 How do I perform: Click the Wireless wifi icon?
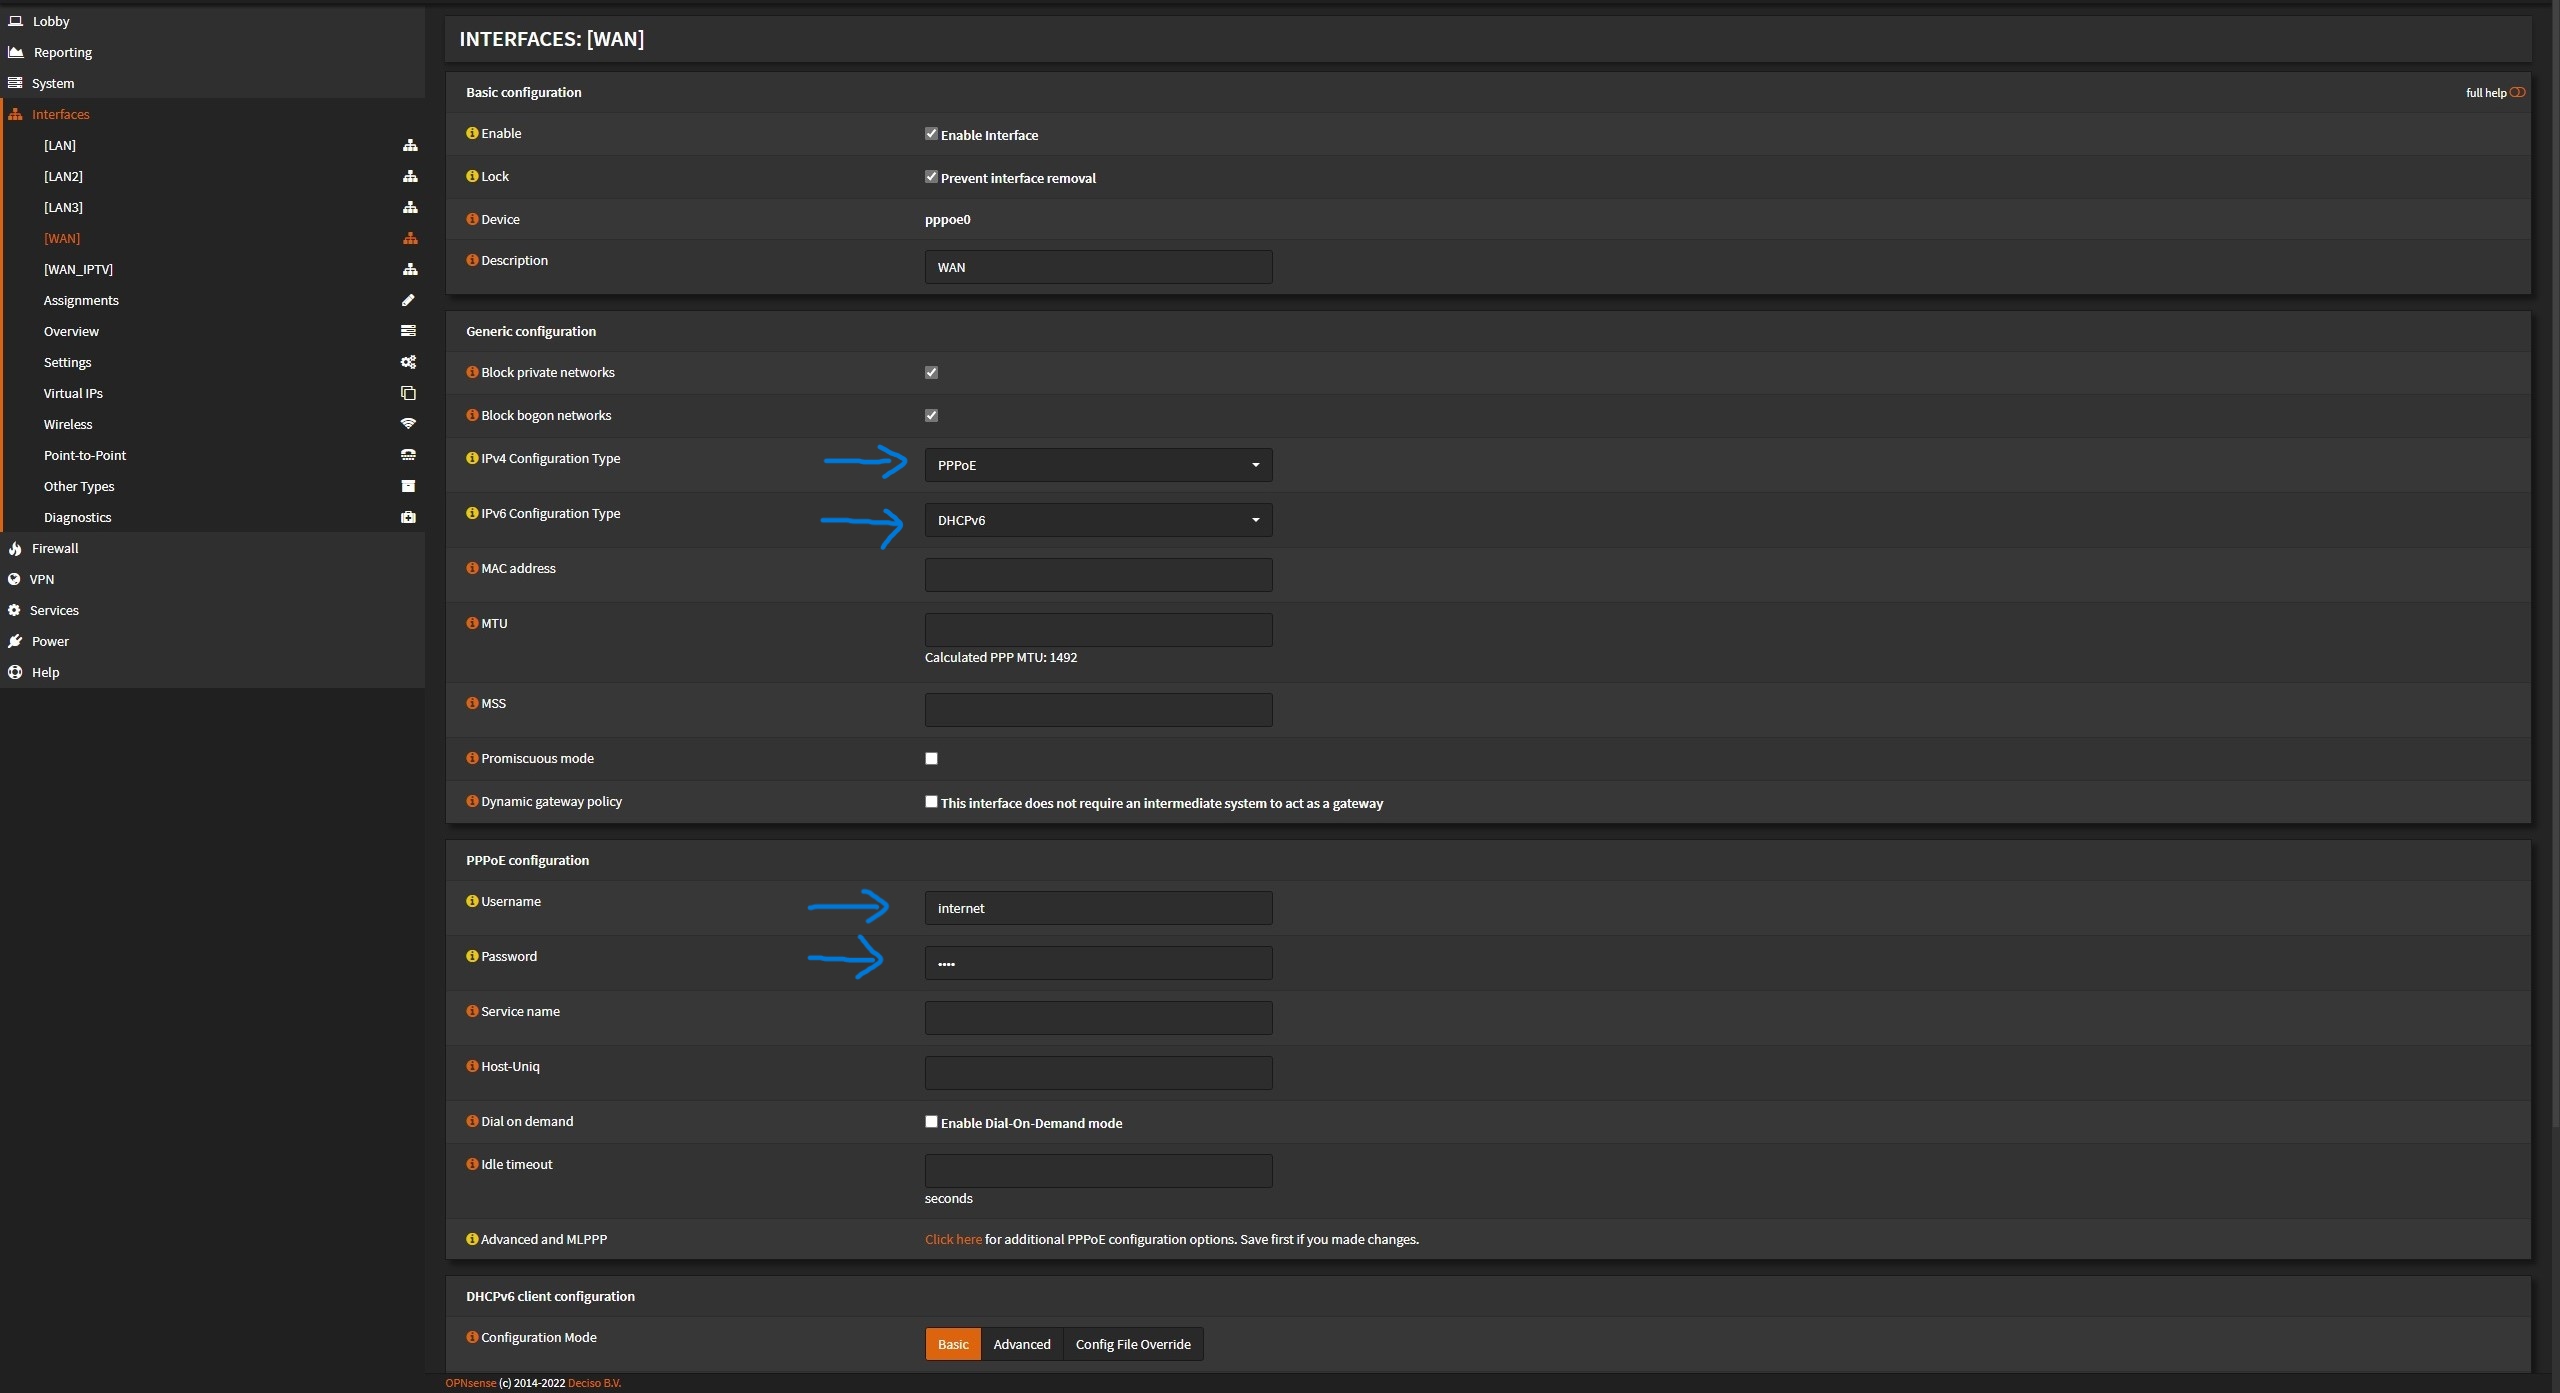click(x=408, y=424)
